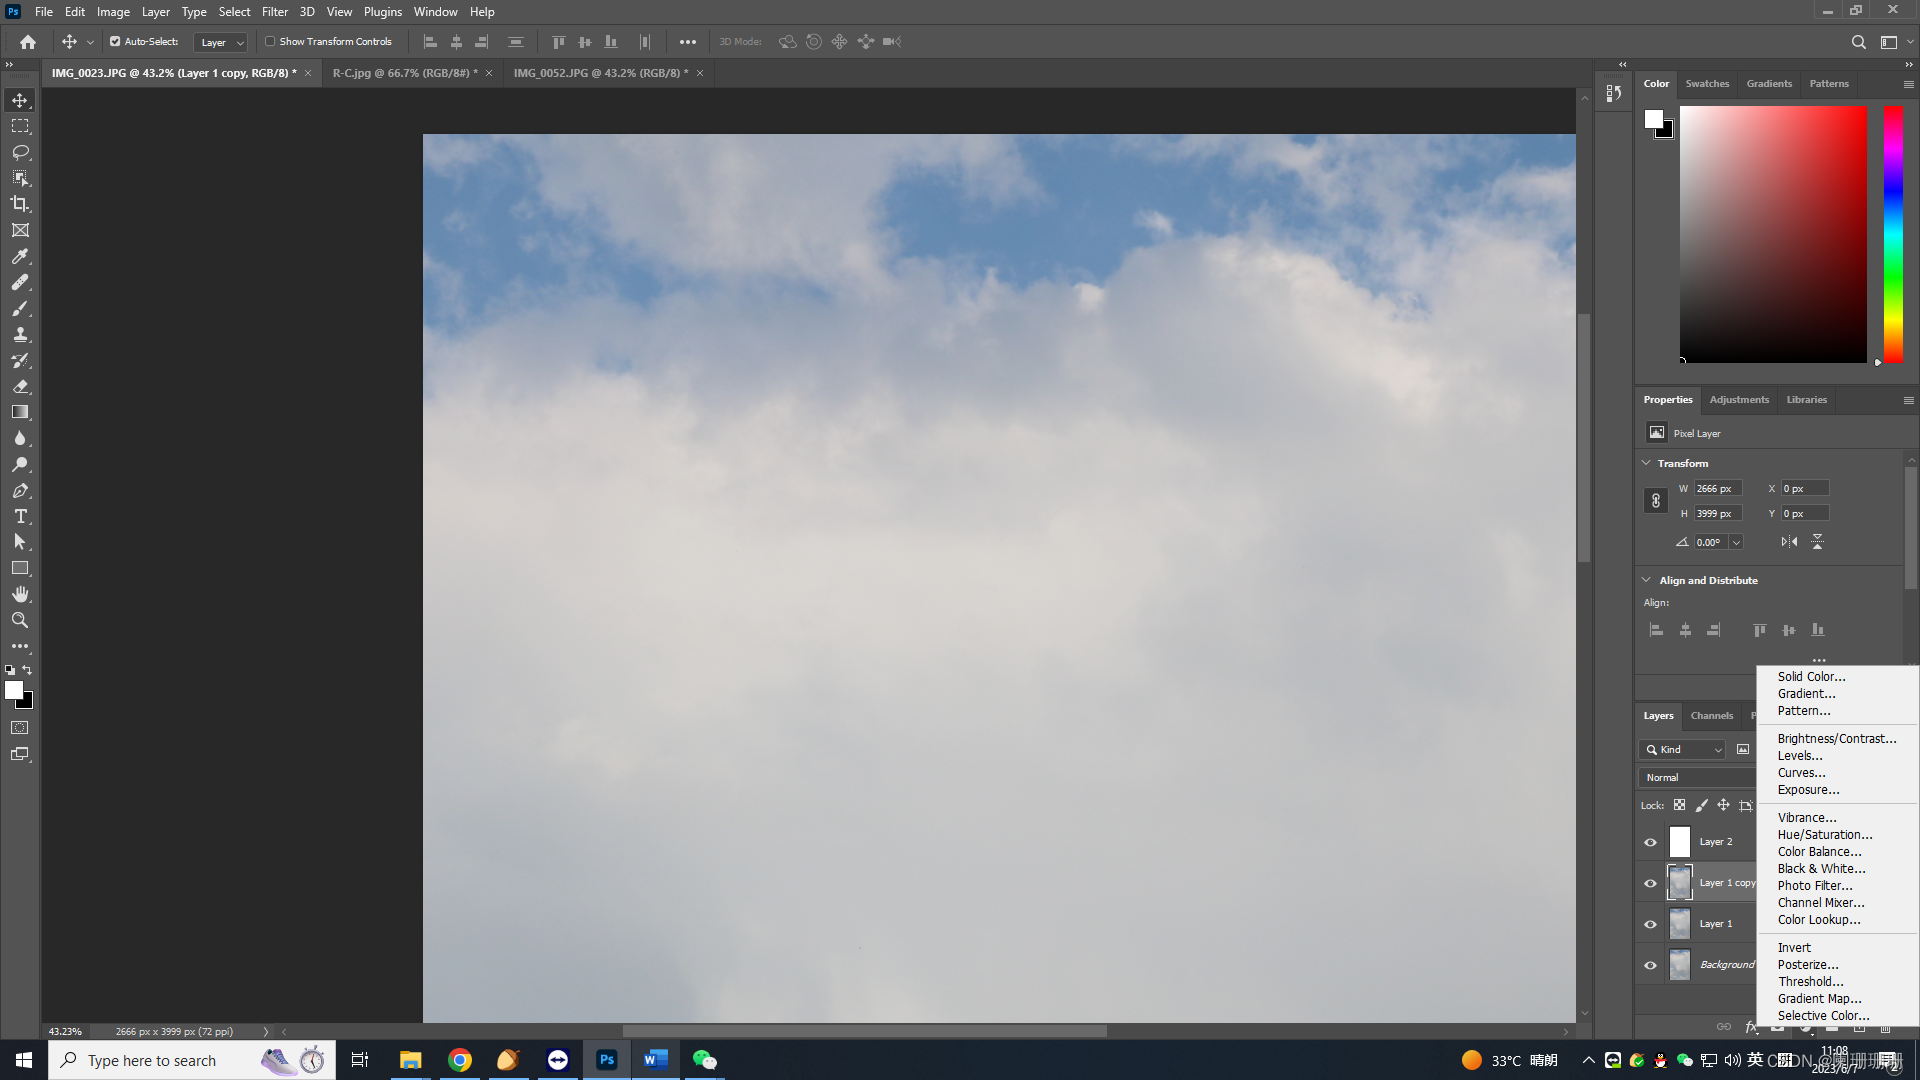
Task: Switch to the Channels tab
Action: (x=1712, y=715)
